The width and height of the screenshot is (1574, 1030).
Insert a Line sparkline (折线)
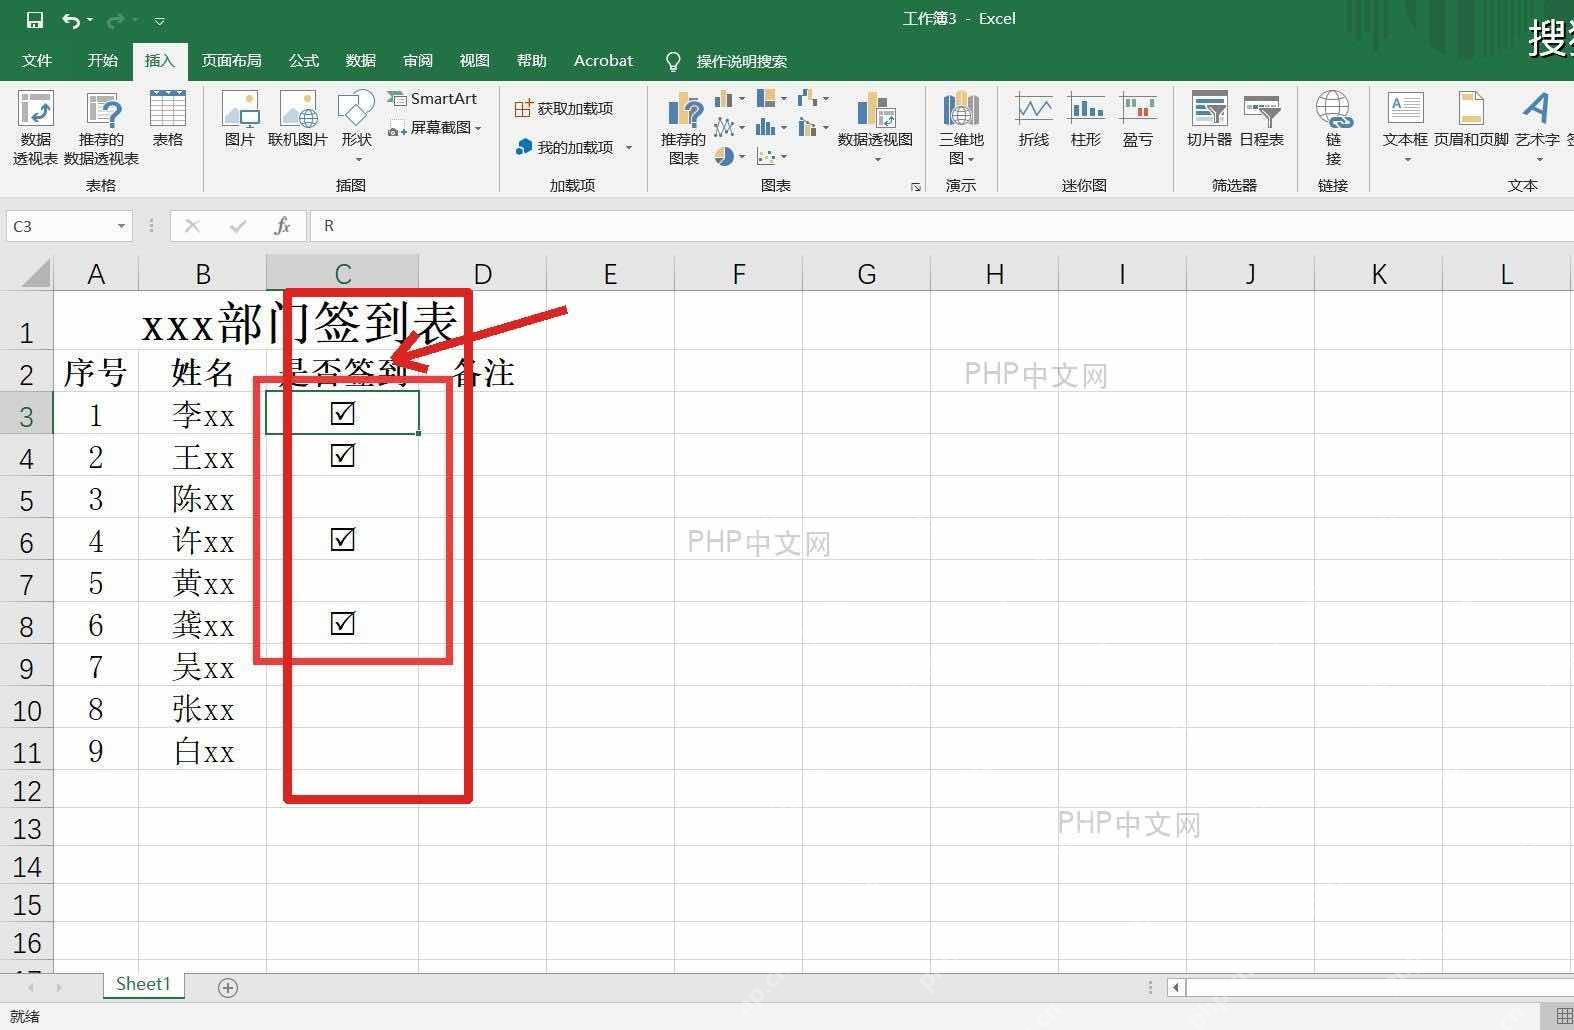pyautogui.click(x=1034, y=119)
